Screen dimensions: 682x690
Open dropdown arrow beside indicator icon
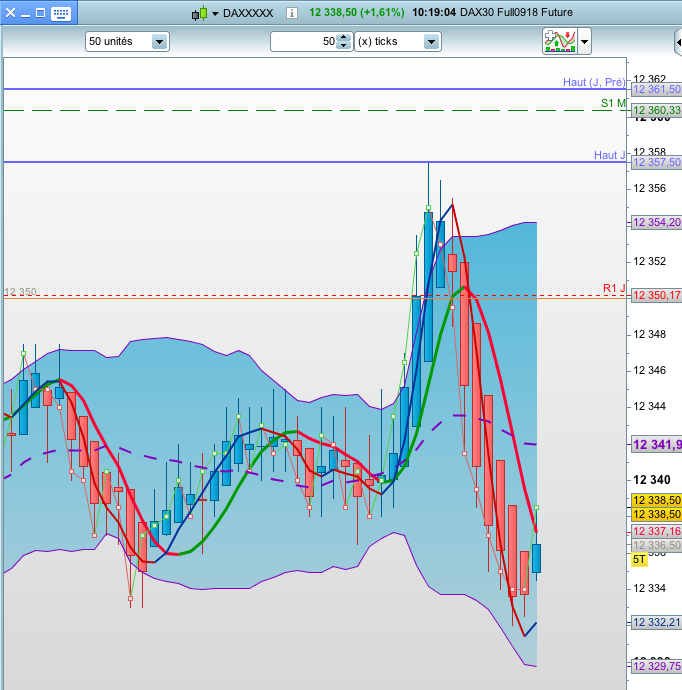(x=584, y=41)
